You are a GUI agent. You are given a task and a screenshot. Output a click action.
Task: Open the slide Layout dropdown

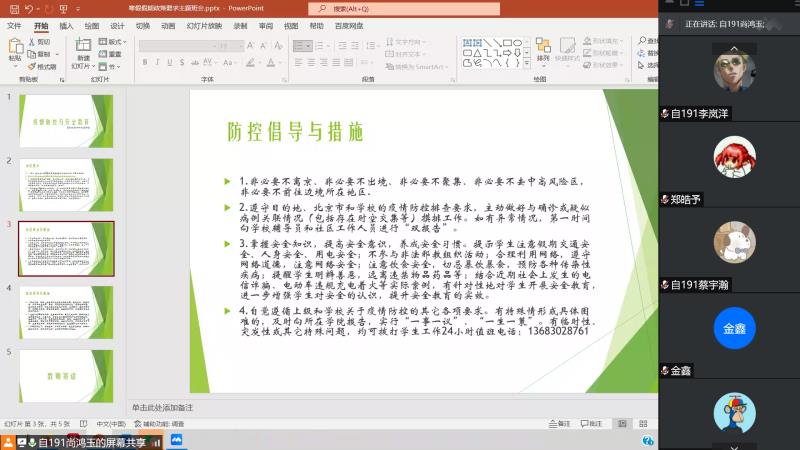coord(114,43)
